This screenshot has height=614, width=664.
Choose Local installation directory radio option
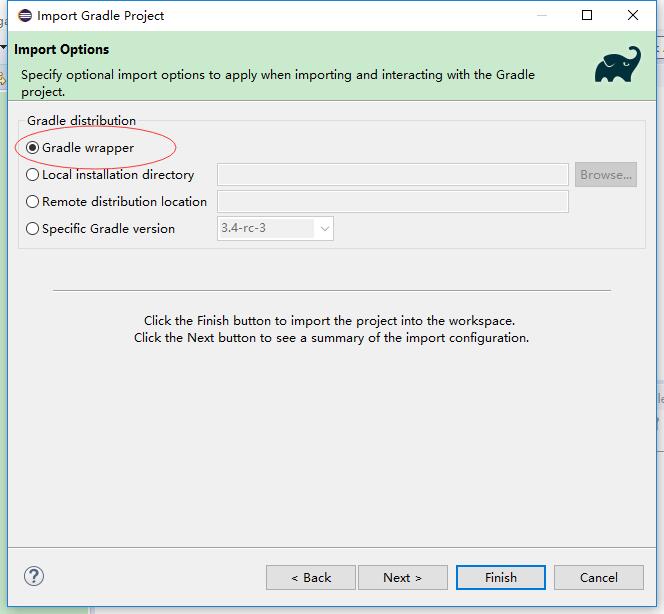point(34,175)
